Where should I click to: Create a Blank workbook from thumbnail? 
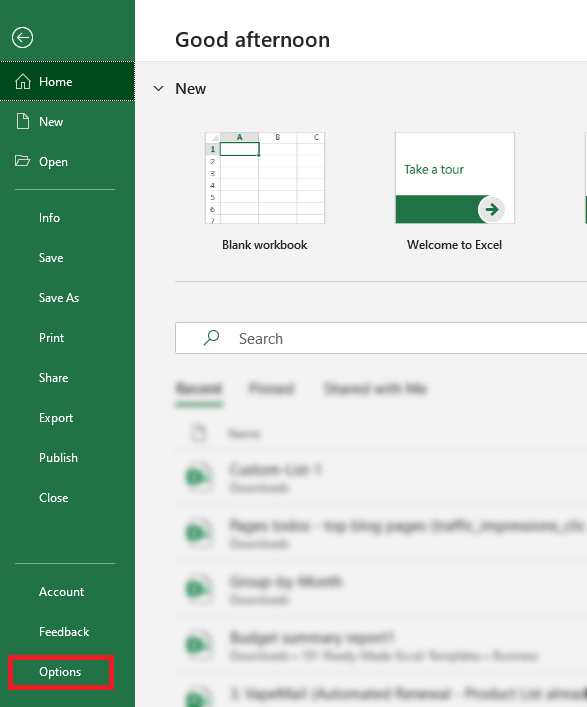[x=265, y=178]
